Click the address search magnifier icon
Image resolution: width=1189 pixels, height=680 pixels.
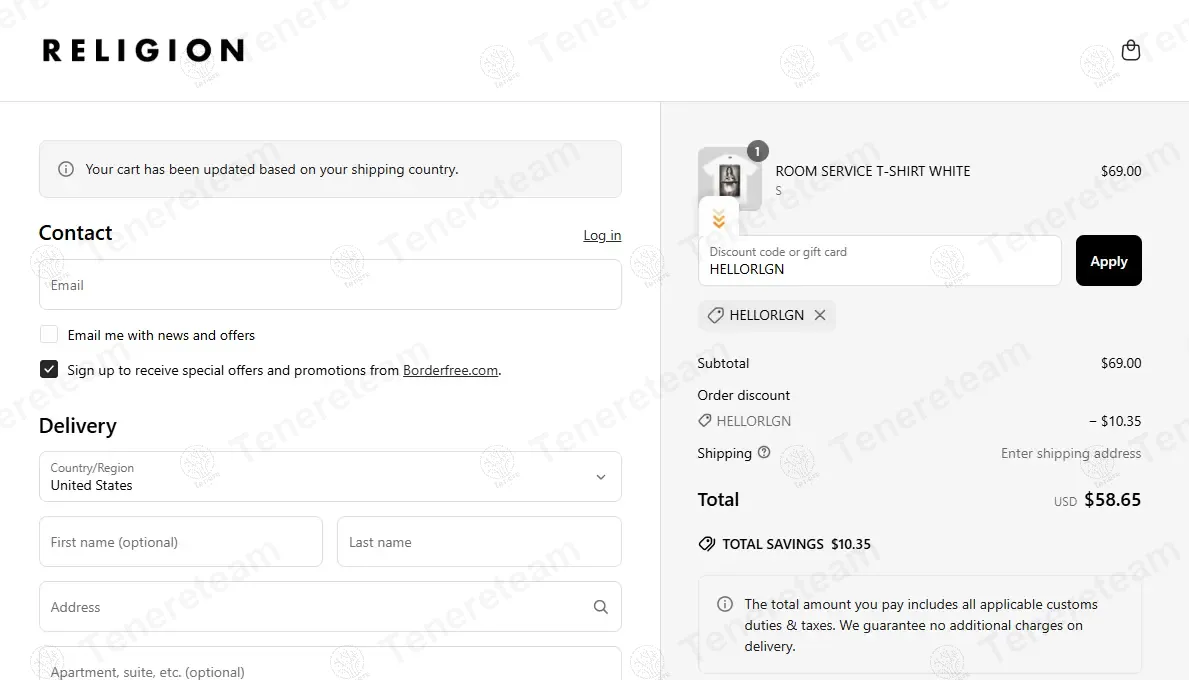click(x=601, y=606)
